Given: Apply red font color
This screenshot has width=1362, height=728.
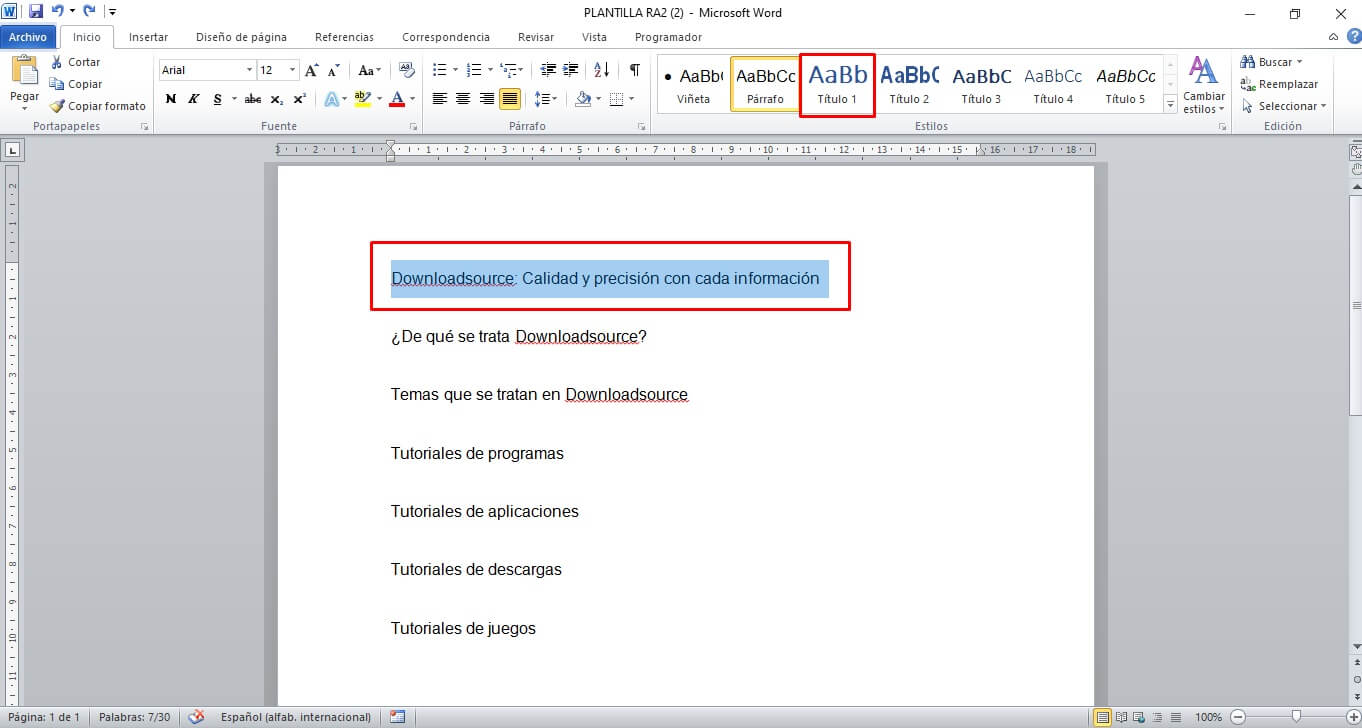Looking at the screenshot, I should pos(397,99).
